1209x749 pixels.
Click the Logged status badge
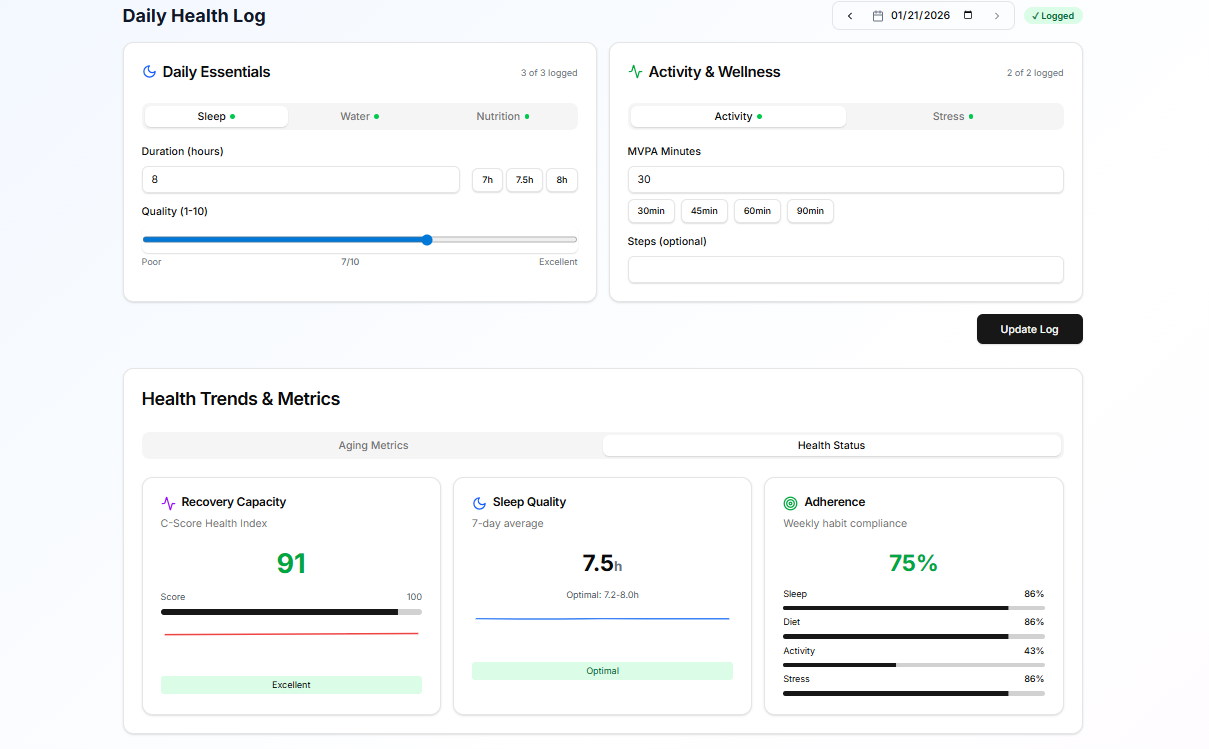pos(1053,16)
